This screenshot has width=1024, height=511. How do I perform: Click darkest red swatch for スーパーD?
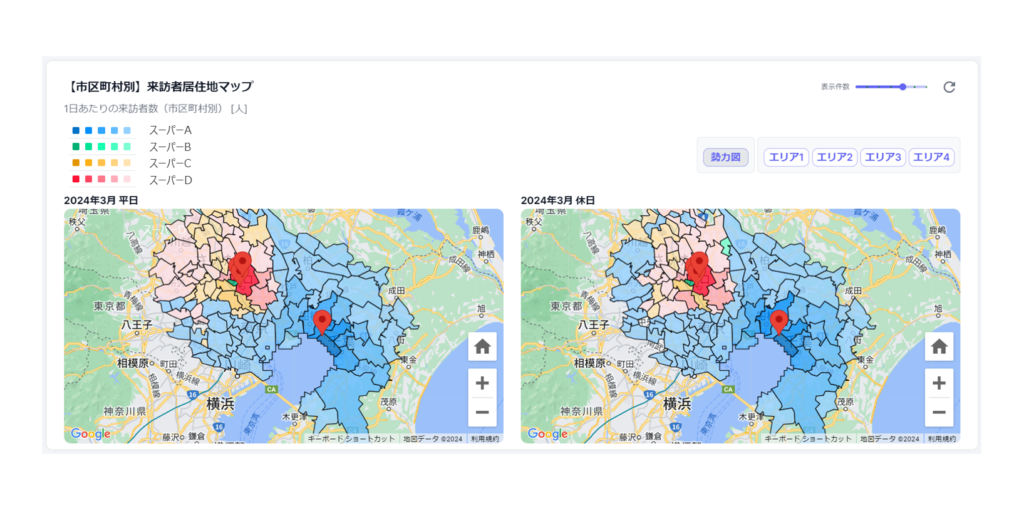click(76, 180)
